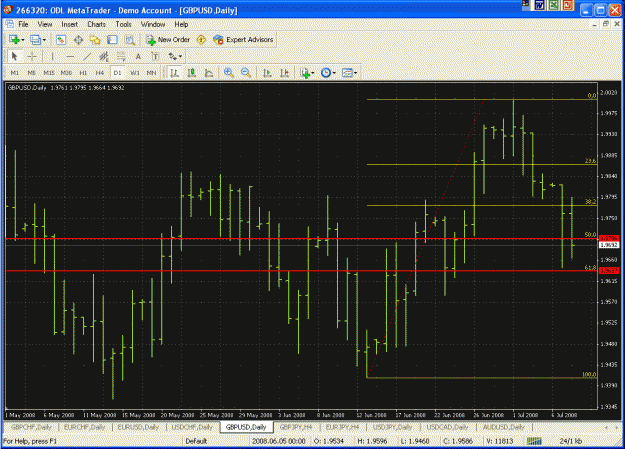Draw a Vertical Line tool
This screenshot has height=449, width=625.
pyautogui.click(x=53, y=56)
